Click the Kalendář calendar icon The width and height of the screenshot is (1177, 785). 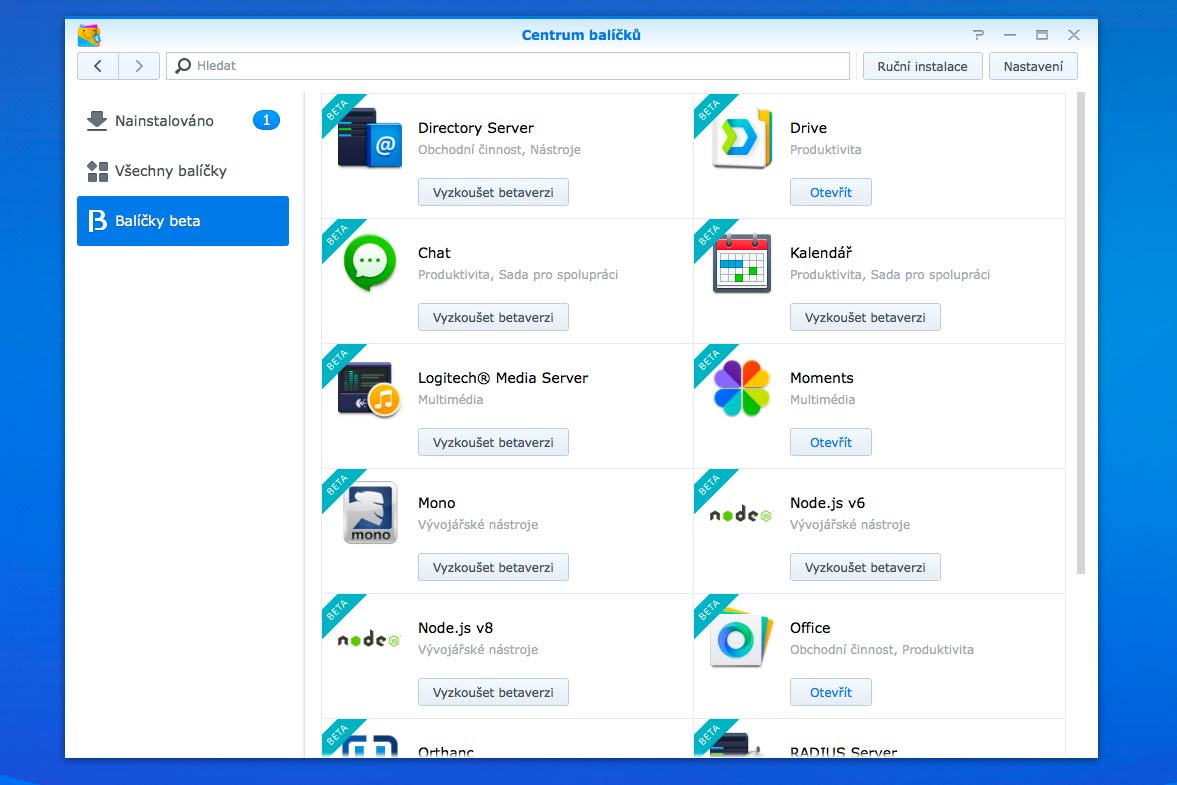click(742, 263)
